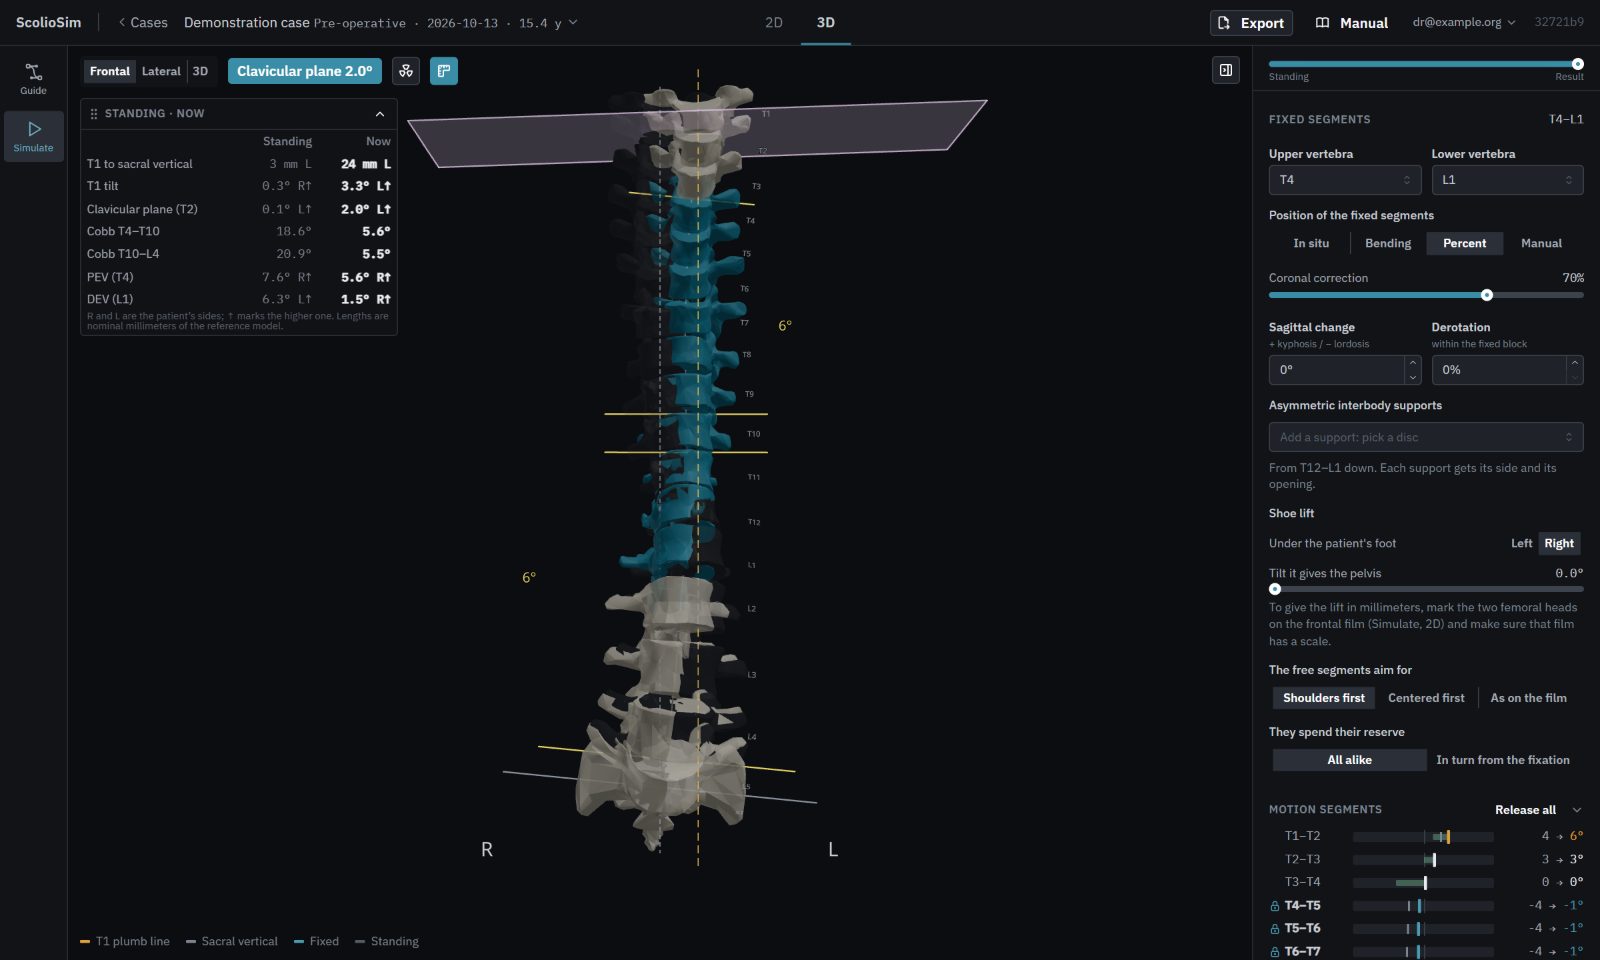Open the Add a support disc dropdown

point(1426,437)
